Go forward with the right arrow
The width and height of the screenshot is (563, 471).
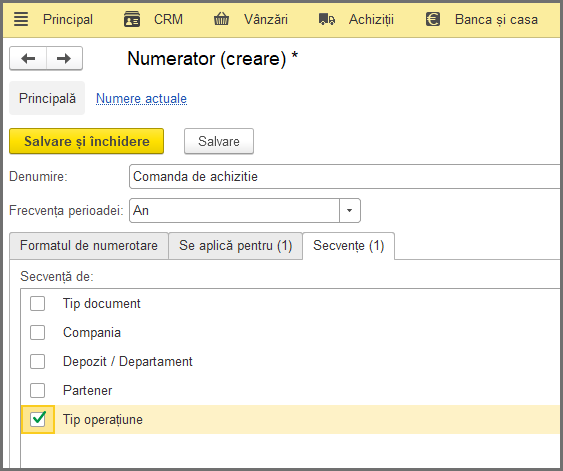64,58
